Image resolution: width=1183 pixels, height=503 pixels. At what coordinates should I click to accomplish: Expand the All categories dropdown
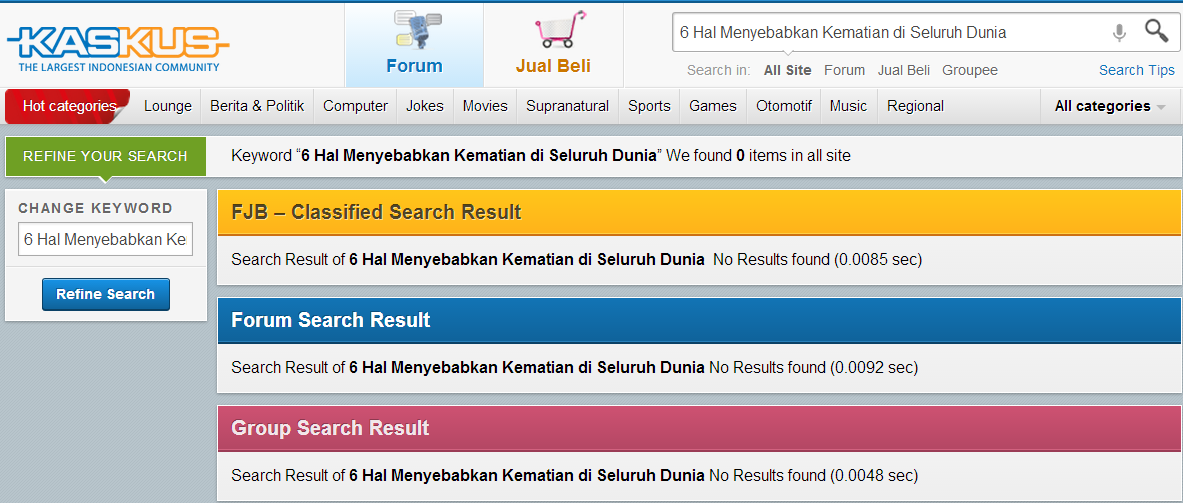click(x=1109, y=106)
